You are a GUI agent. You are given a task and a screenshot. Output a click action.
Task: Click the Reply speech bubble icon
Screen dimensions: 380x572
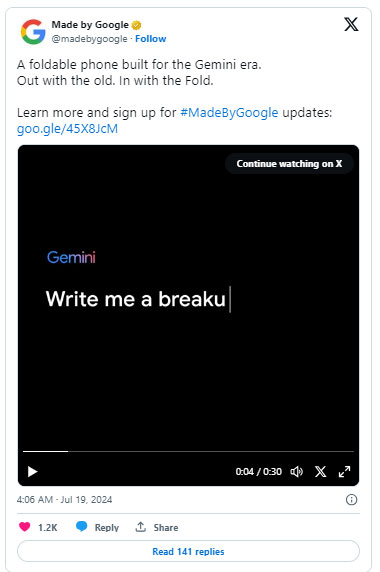click(x=82, y=526)
